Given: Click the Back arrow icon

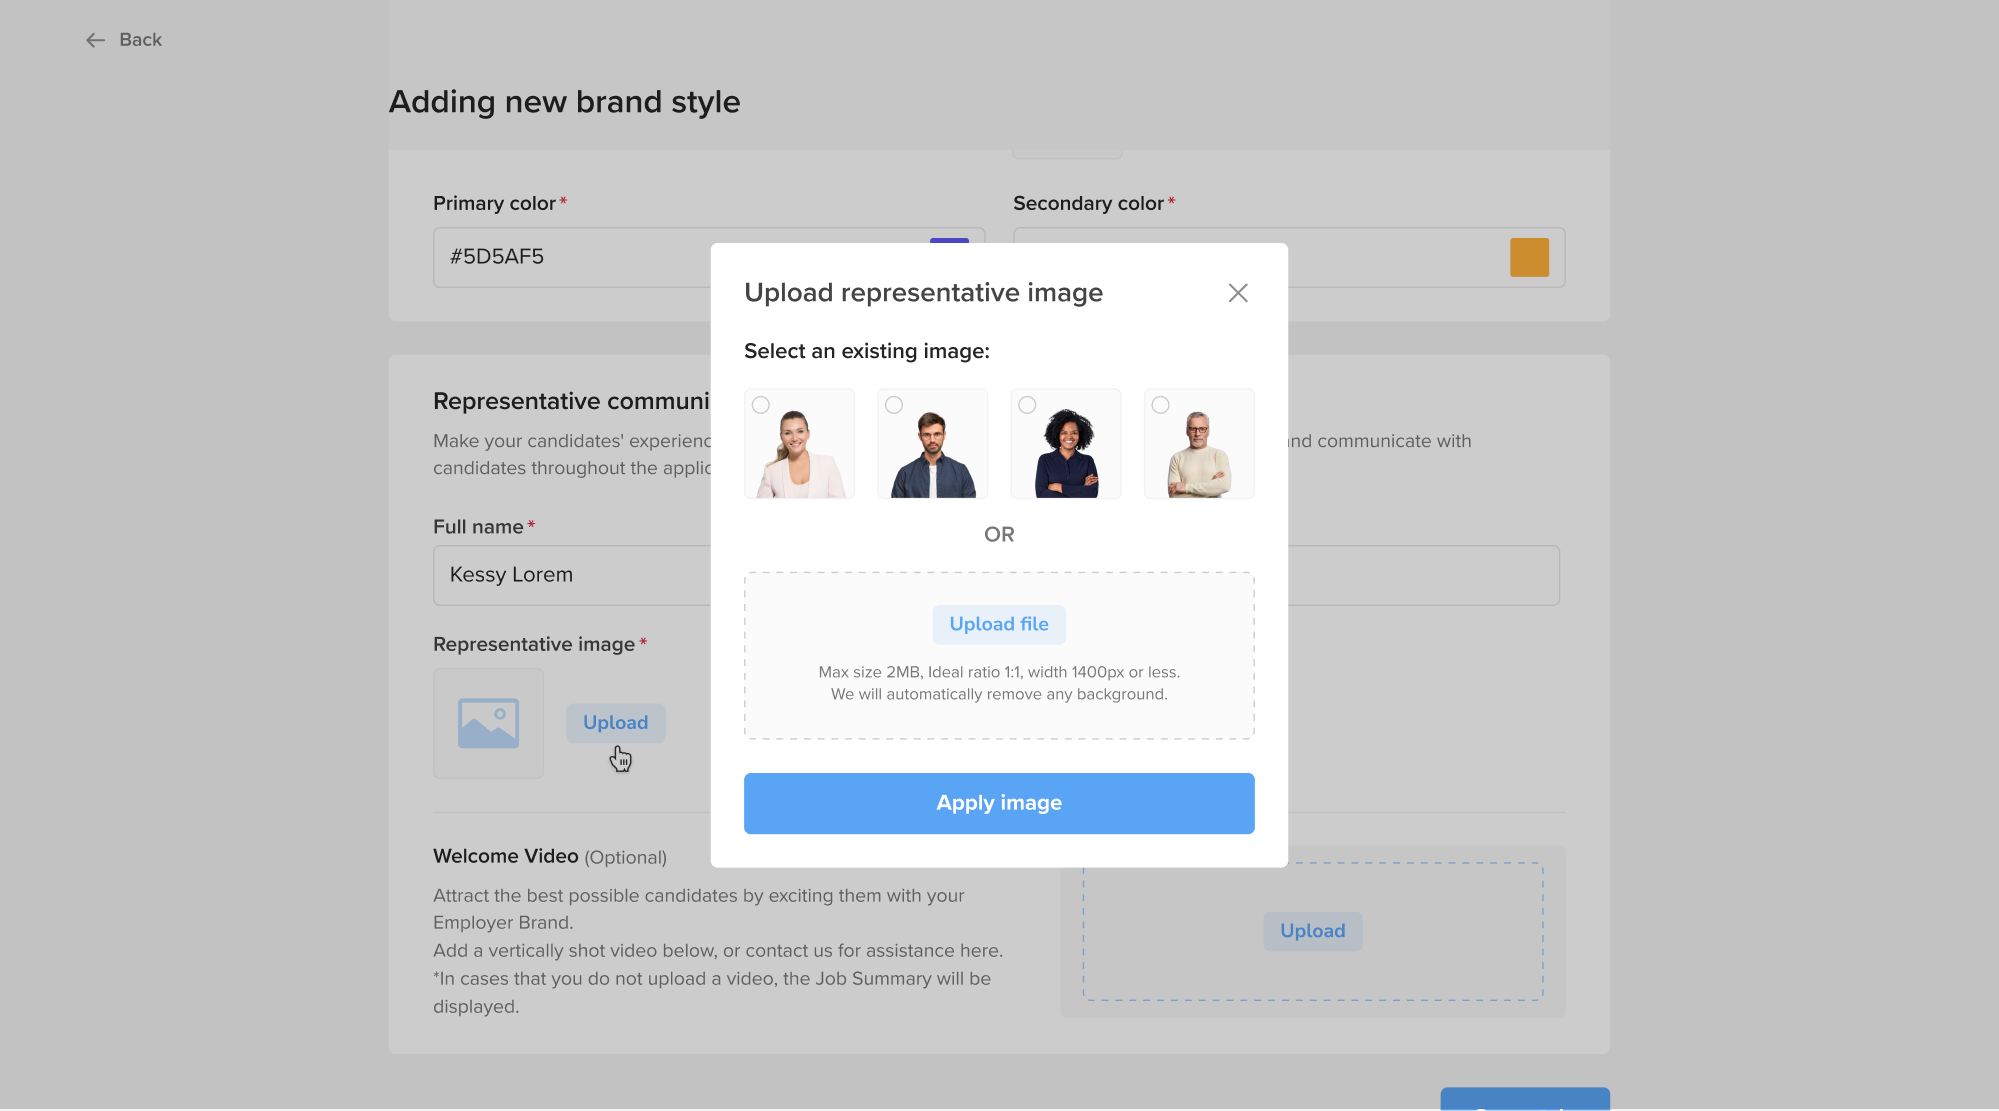Looking at the screenshot, I should (95, 39).
